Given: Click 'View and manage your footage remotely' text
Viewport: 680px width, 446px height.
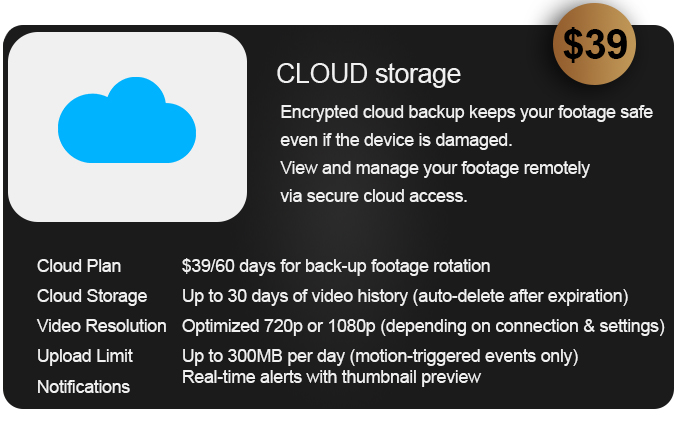Looking at the screenshot, I should click(435, 168).
